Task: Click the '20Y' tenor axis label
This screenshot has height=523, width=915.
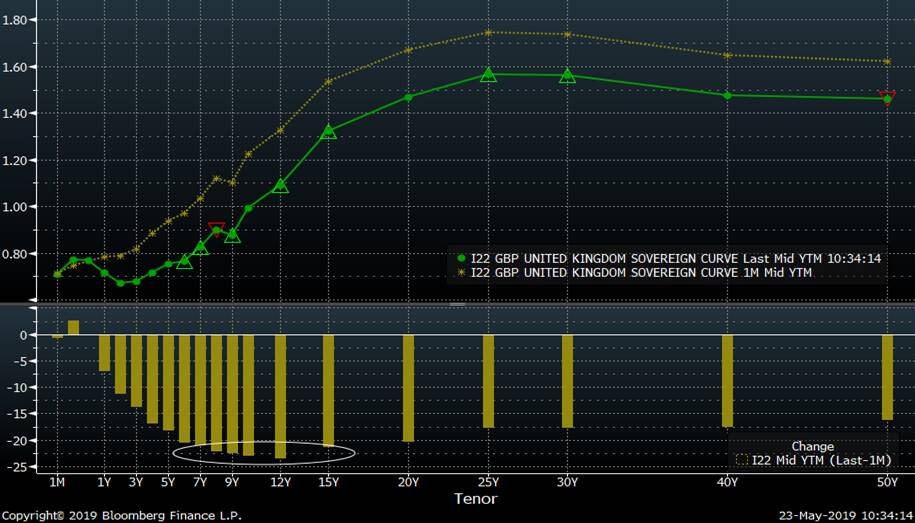Action: point(408,482)
